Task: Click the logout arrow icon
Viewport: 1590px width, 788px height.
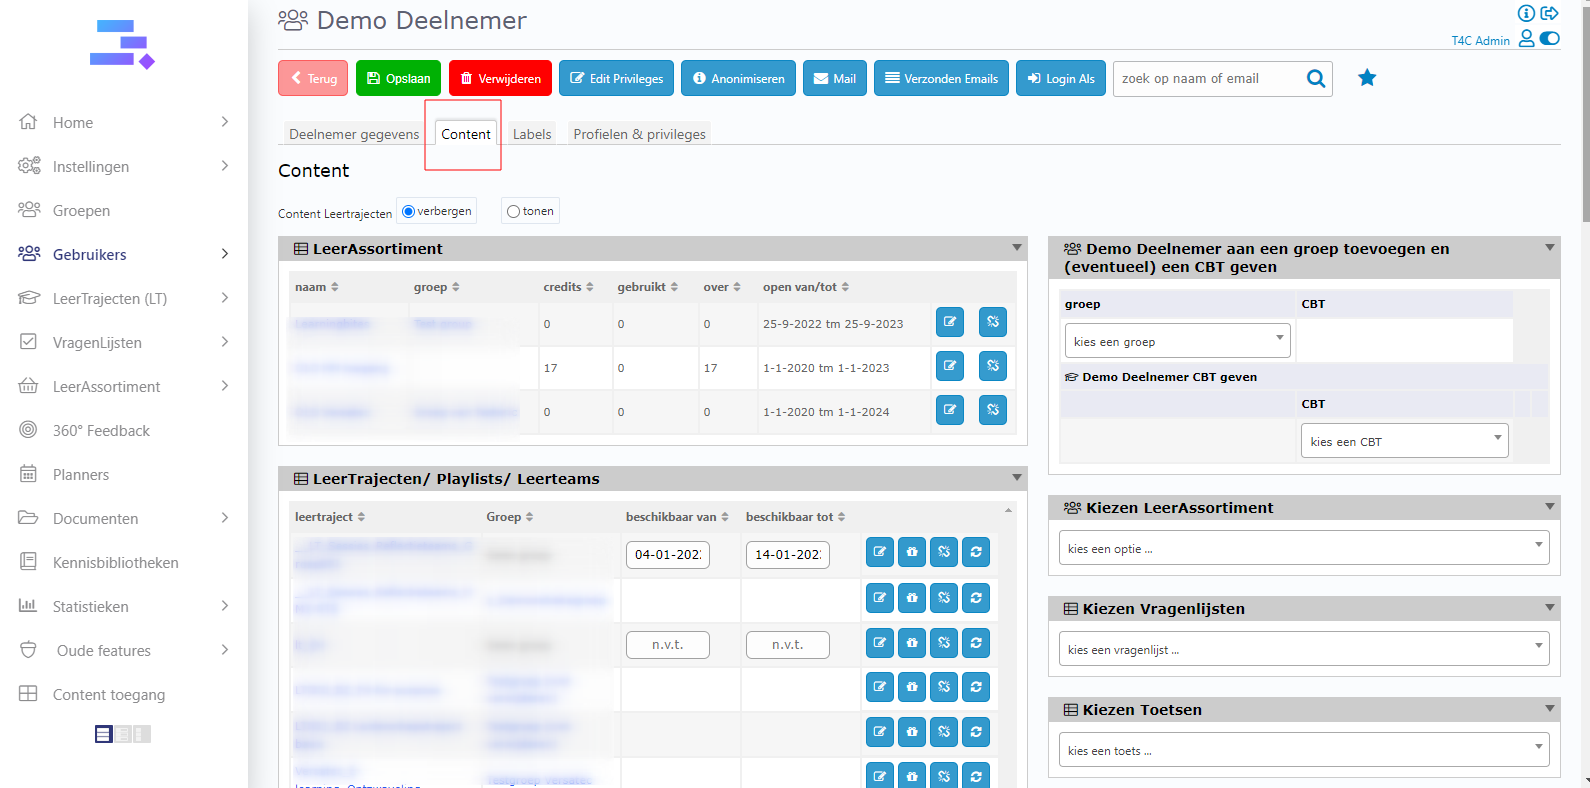Action: click(1550, 13)
